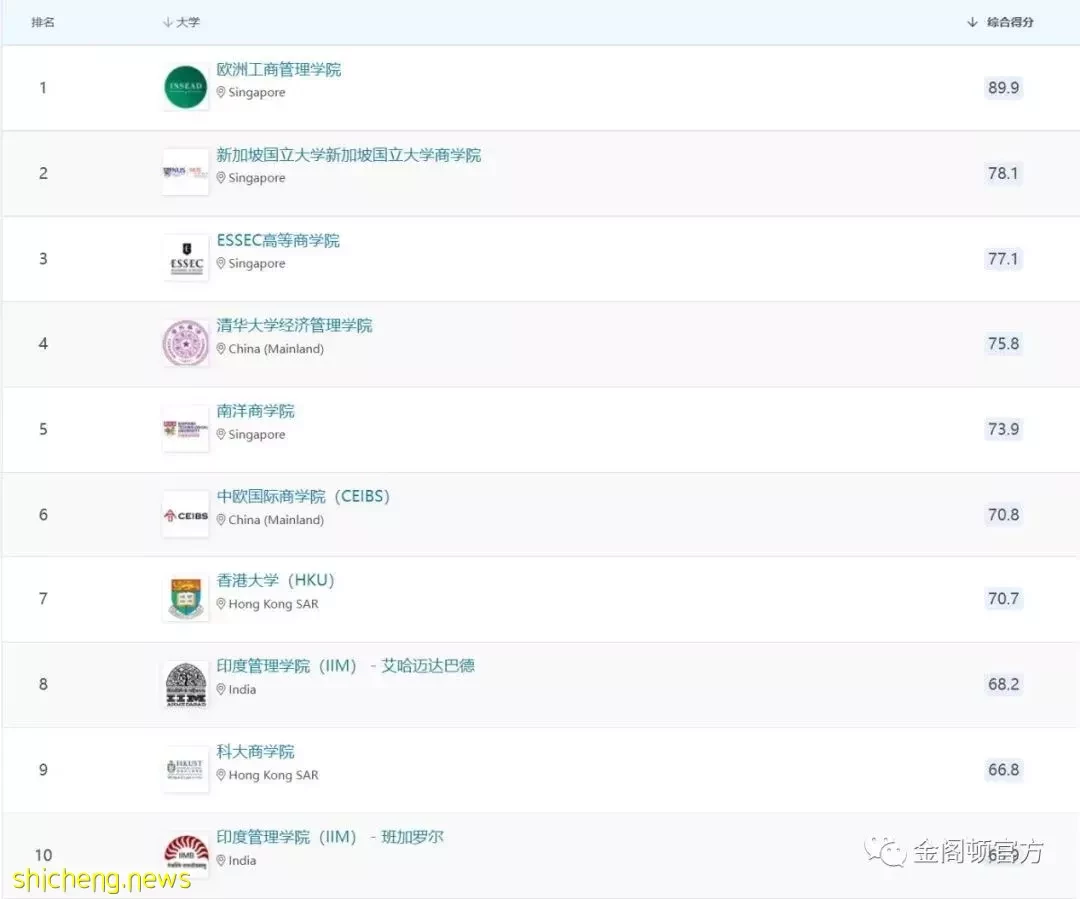Sort the table by 大学 column arrow
This screenshot has width=1080, height=899.
167,22
